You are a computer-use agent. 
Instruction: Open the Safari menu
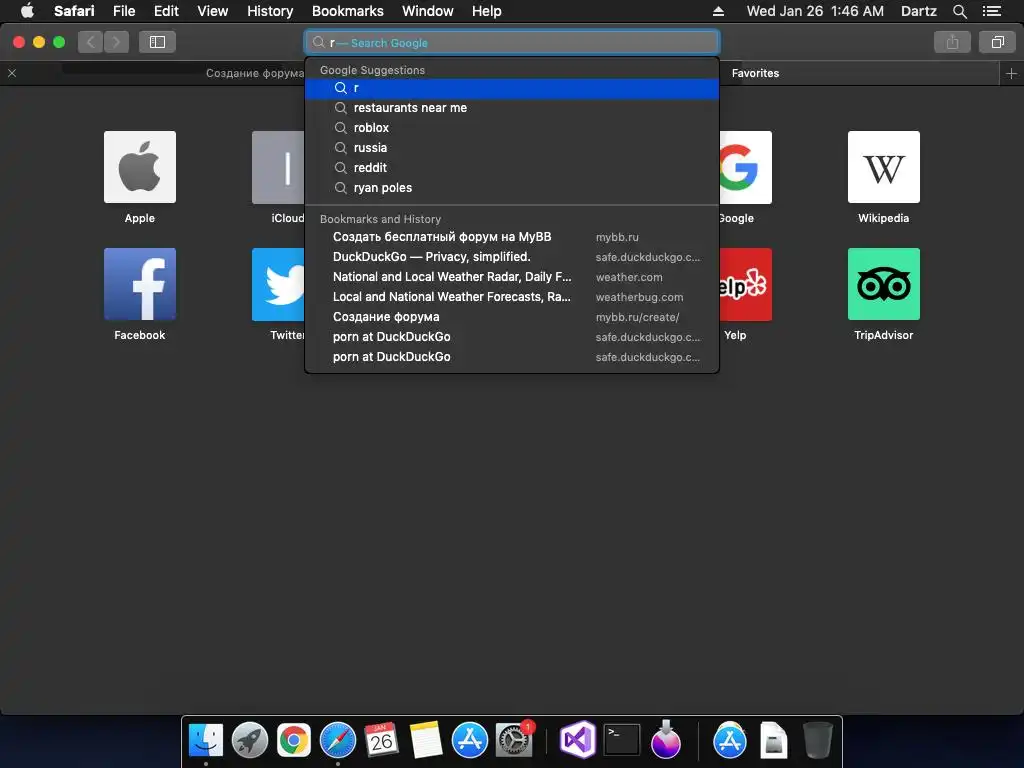tap(74, 11)
